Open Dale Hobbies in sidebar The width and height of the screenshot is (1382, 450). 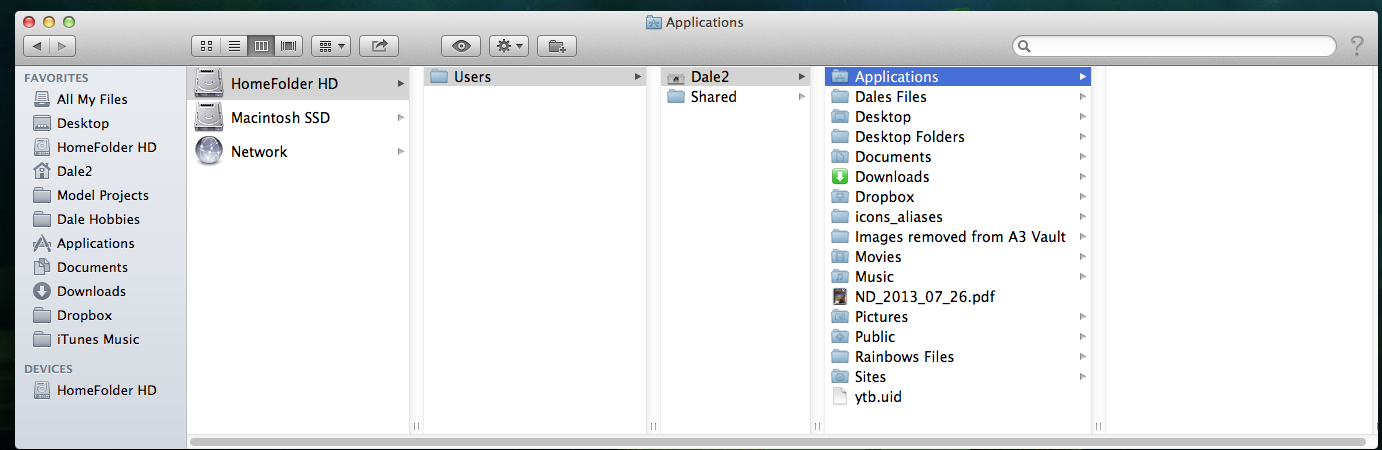click(x=100, y=219)
